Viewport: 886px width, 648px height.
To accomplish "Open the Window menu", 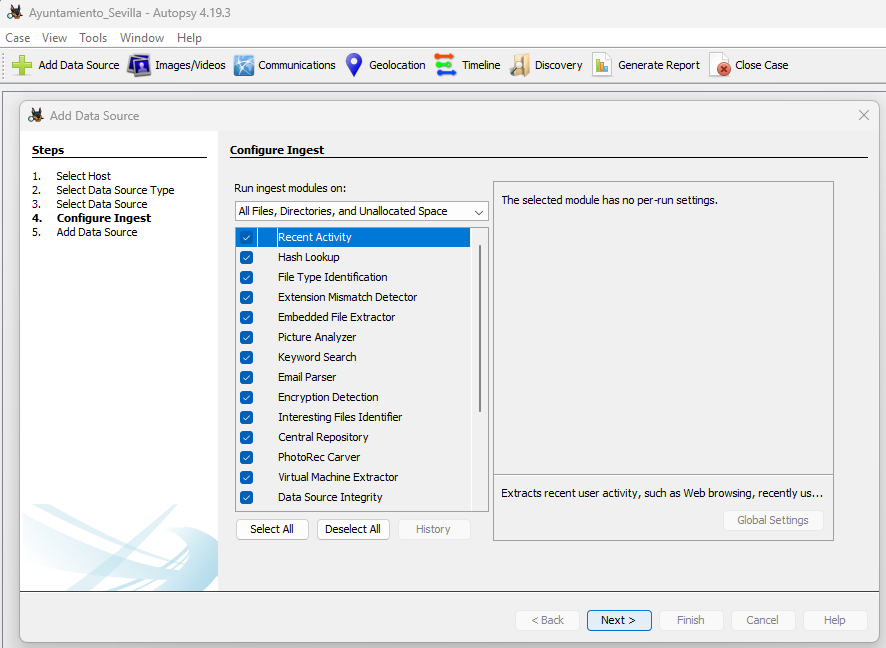I will [142, 38].
